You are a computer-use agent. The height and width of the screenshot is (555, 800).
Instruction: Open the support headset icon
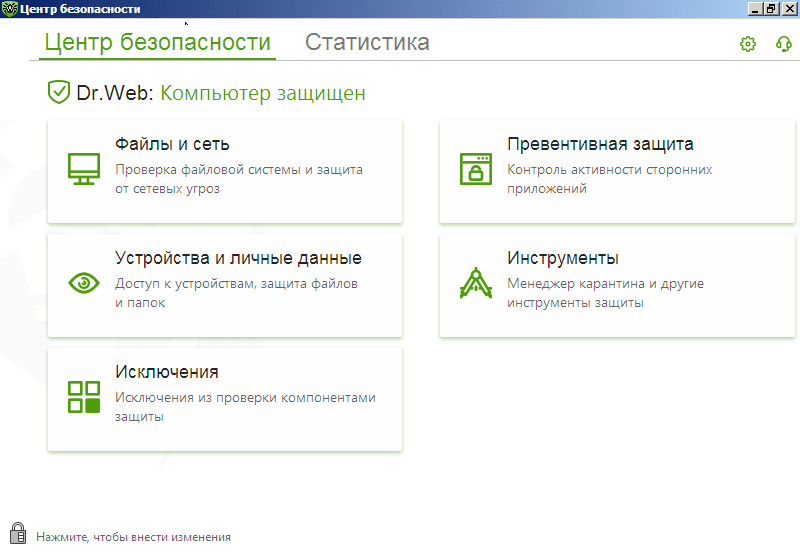coord(784,44)
